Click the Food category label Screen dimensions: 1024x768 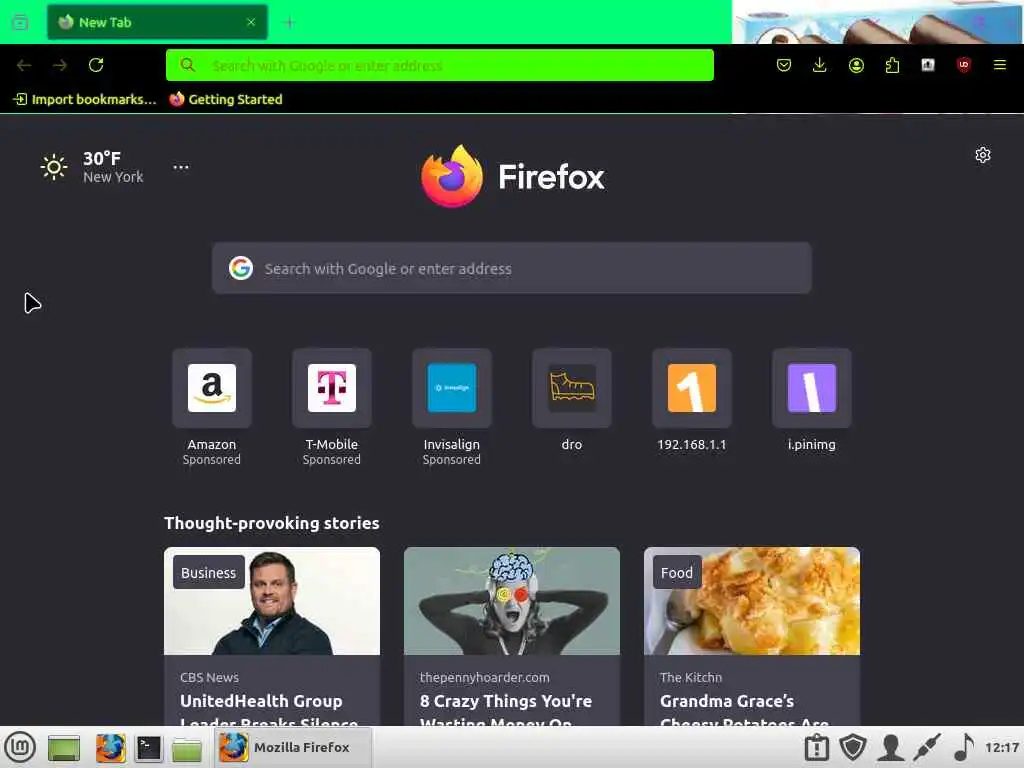pyautogui.click(x=677, y=573)
